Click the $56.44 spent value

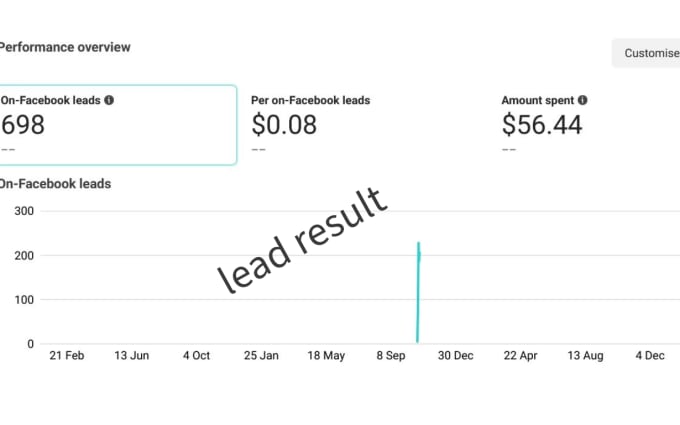542,125
